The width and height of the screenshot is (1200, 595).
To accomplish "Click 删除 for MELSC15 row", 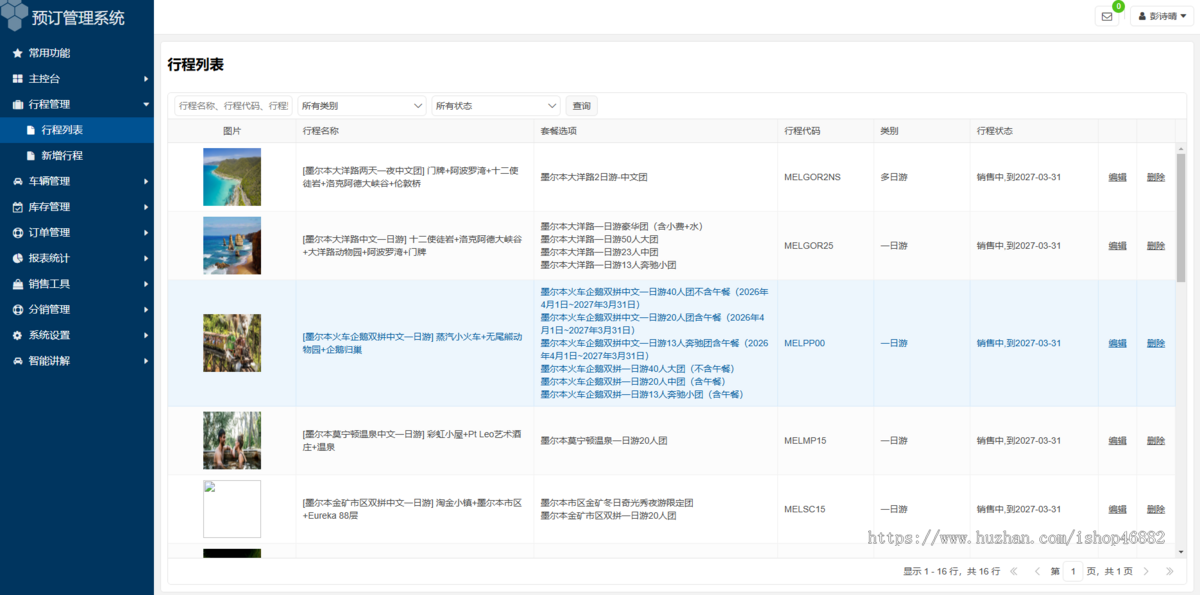I will point(1156,509).
